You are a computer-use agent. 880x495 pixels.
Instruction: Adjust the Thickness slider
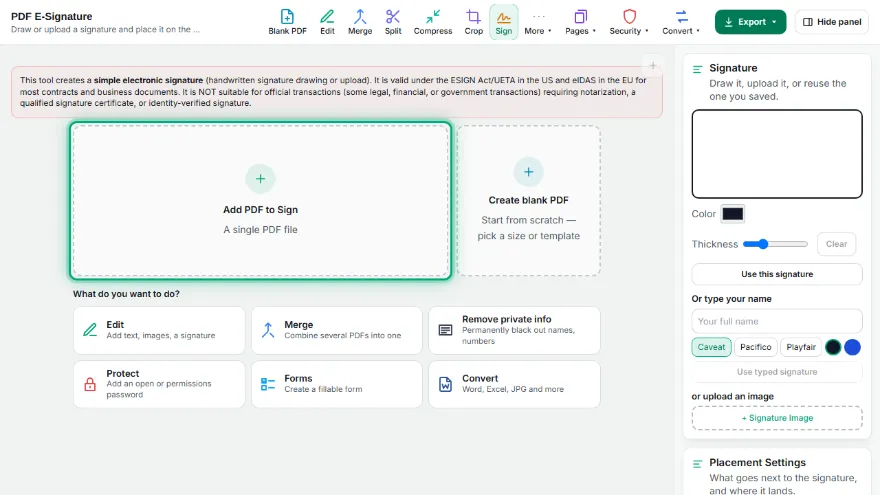775,244
